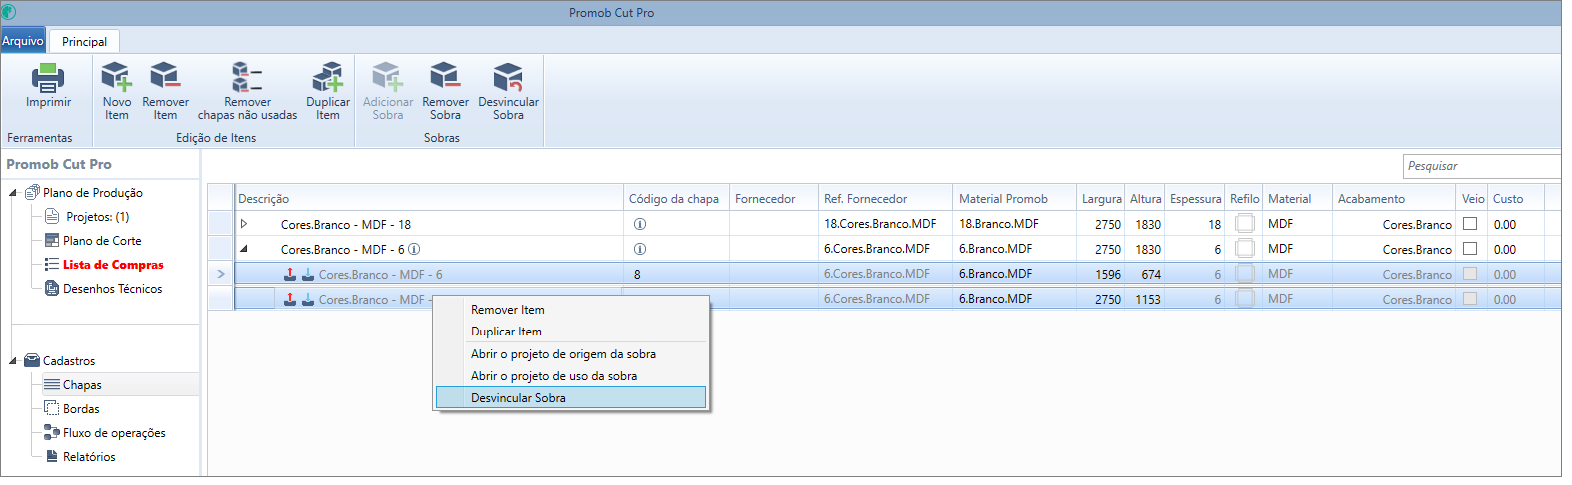Collapse the Cadastros tree node
Viewport: 1572px width, 485px height.
pos(13,361)
